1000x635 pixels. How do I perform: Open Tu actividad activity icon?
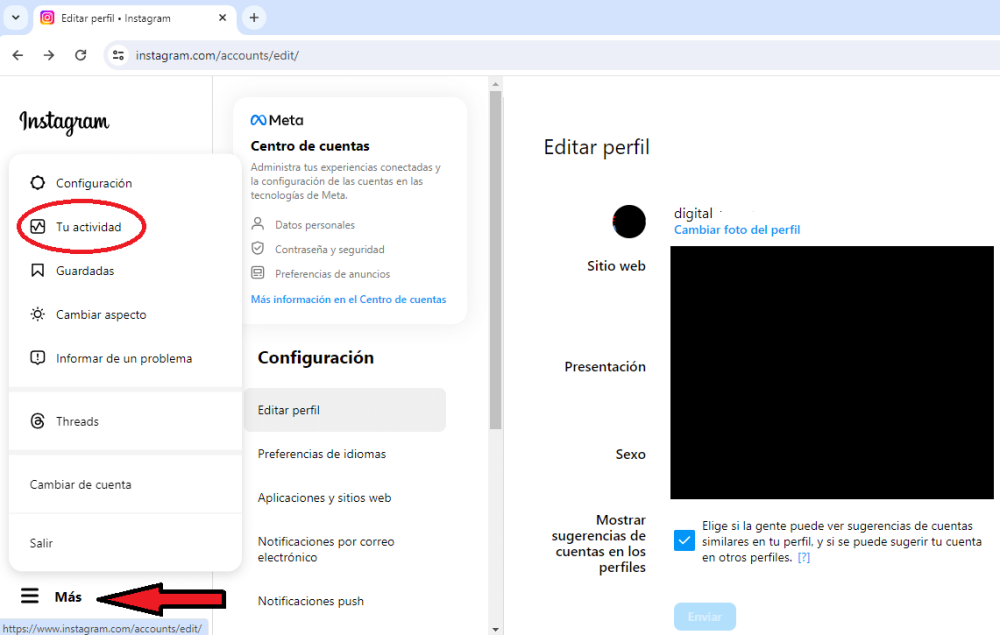pyautogui.click(x=38, y=226)
